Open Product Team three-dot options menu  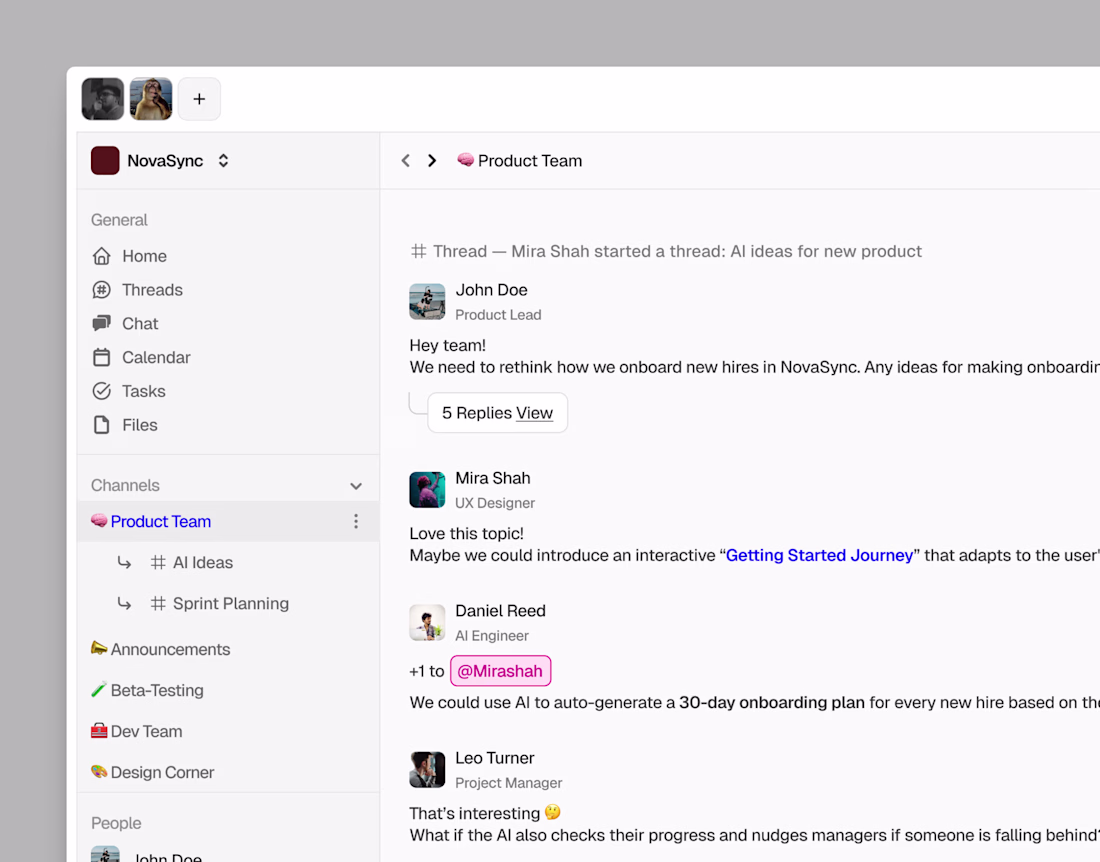coord(356,521)
